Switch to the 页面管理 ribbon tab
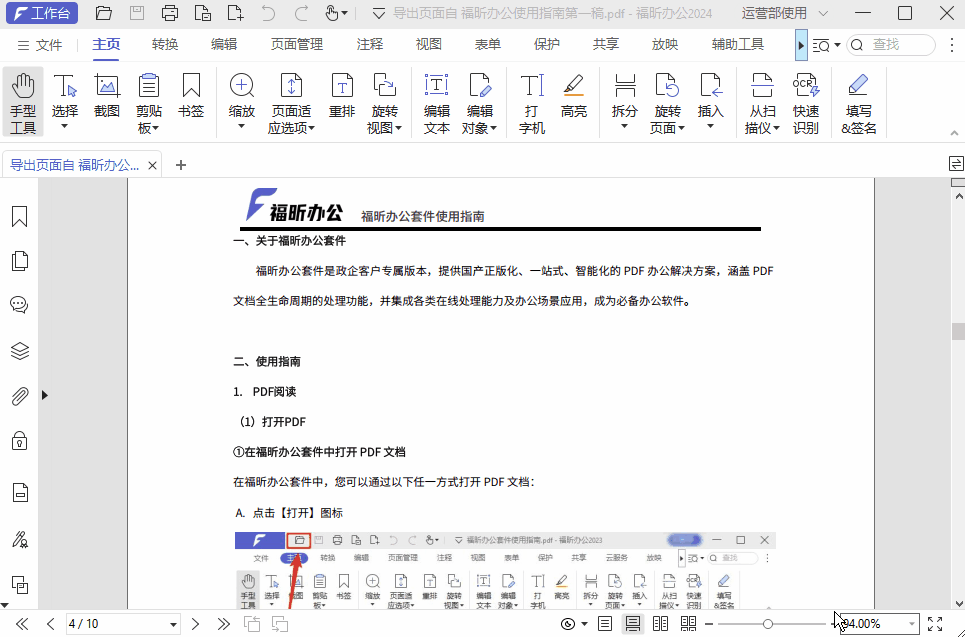Image resolution: width=965 pixels, height=637 pixels. click(296, 44)
